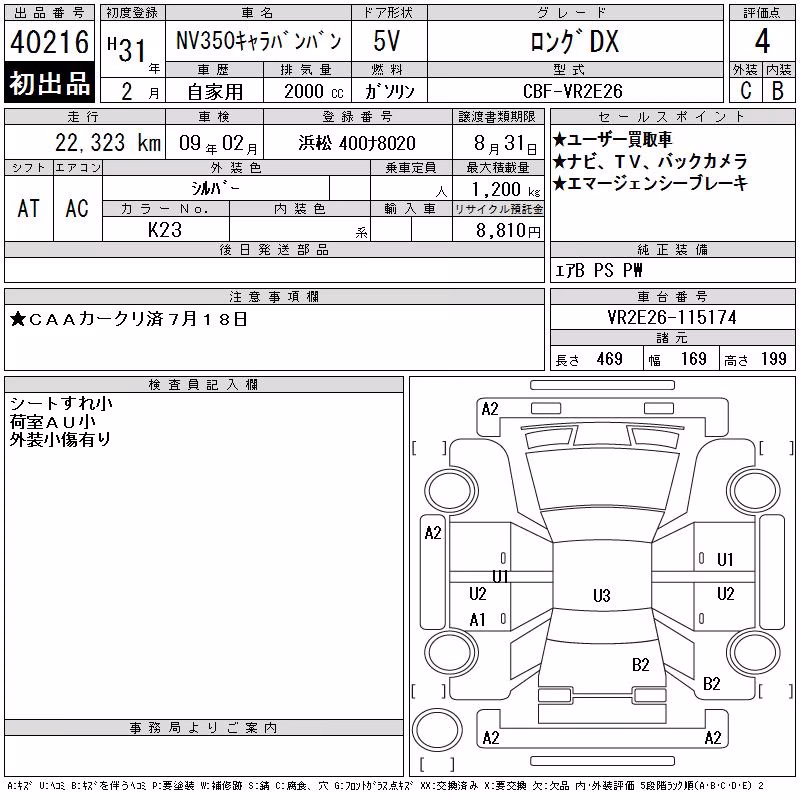
Task: Click the inspector notes header 検査員記入欄
Action: tap(203, 384)
